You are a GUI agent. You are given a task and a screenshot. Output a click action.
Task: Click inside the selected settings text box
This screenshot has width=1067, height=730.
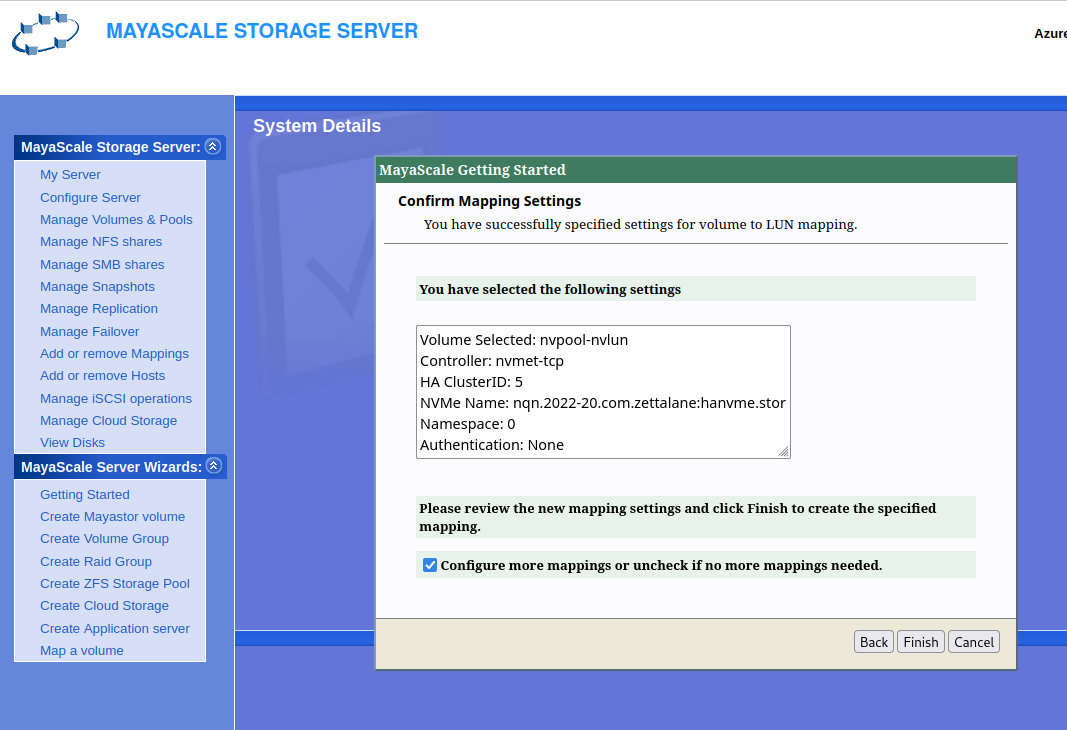602,391
